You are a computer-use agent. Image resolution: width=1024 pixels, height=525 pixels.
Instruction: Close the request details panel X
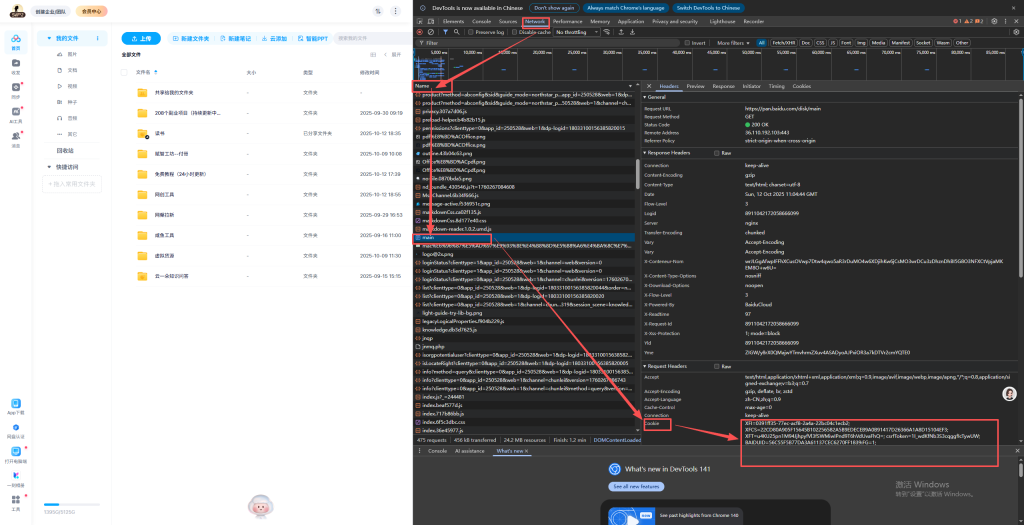(648, 86)
